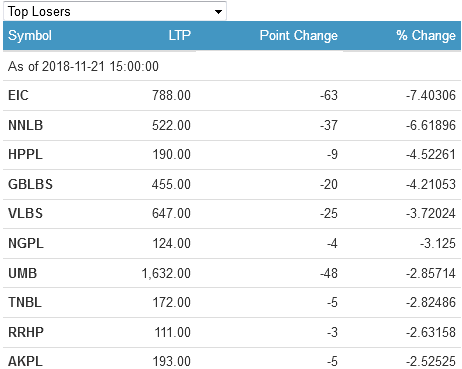Select UMB's LTP value 1,632.00
462x369 pixels.
tap(166, 273)
